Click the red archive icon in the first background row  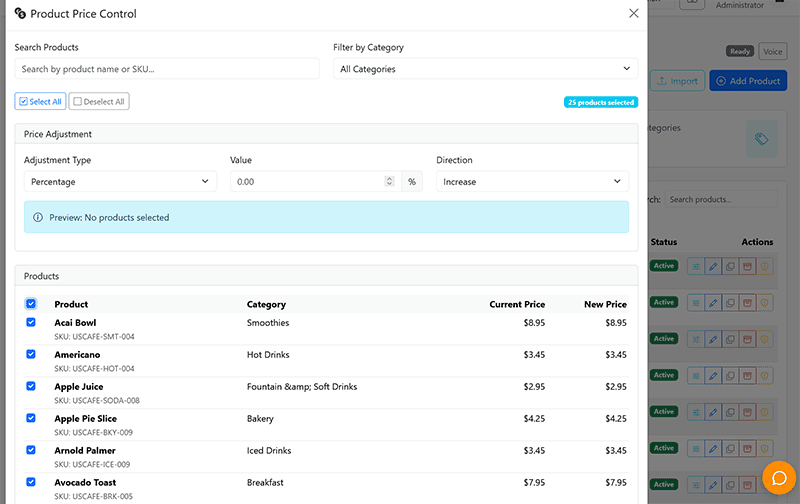747,266
